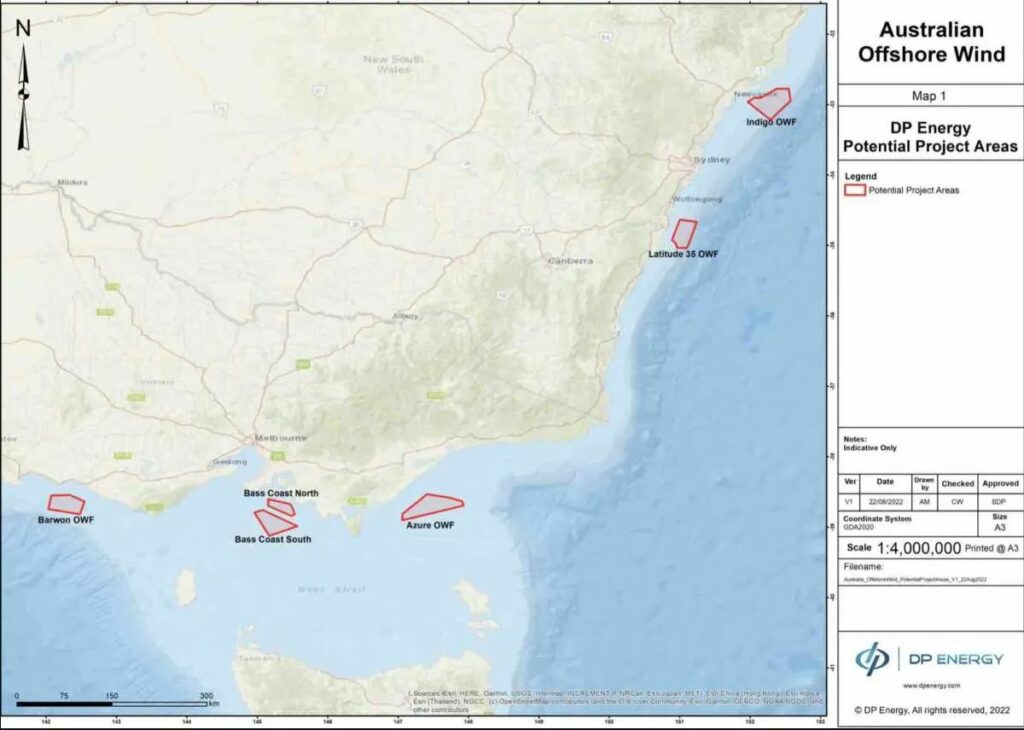Select the Barwon OWF project area polygon

click(x=67, y=505)
